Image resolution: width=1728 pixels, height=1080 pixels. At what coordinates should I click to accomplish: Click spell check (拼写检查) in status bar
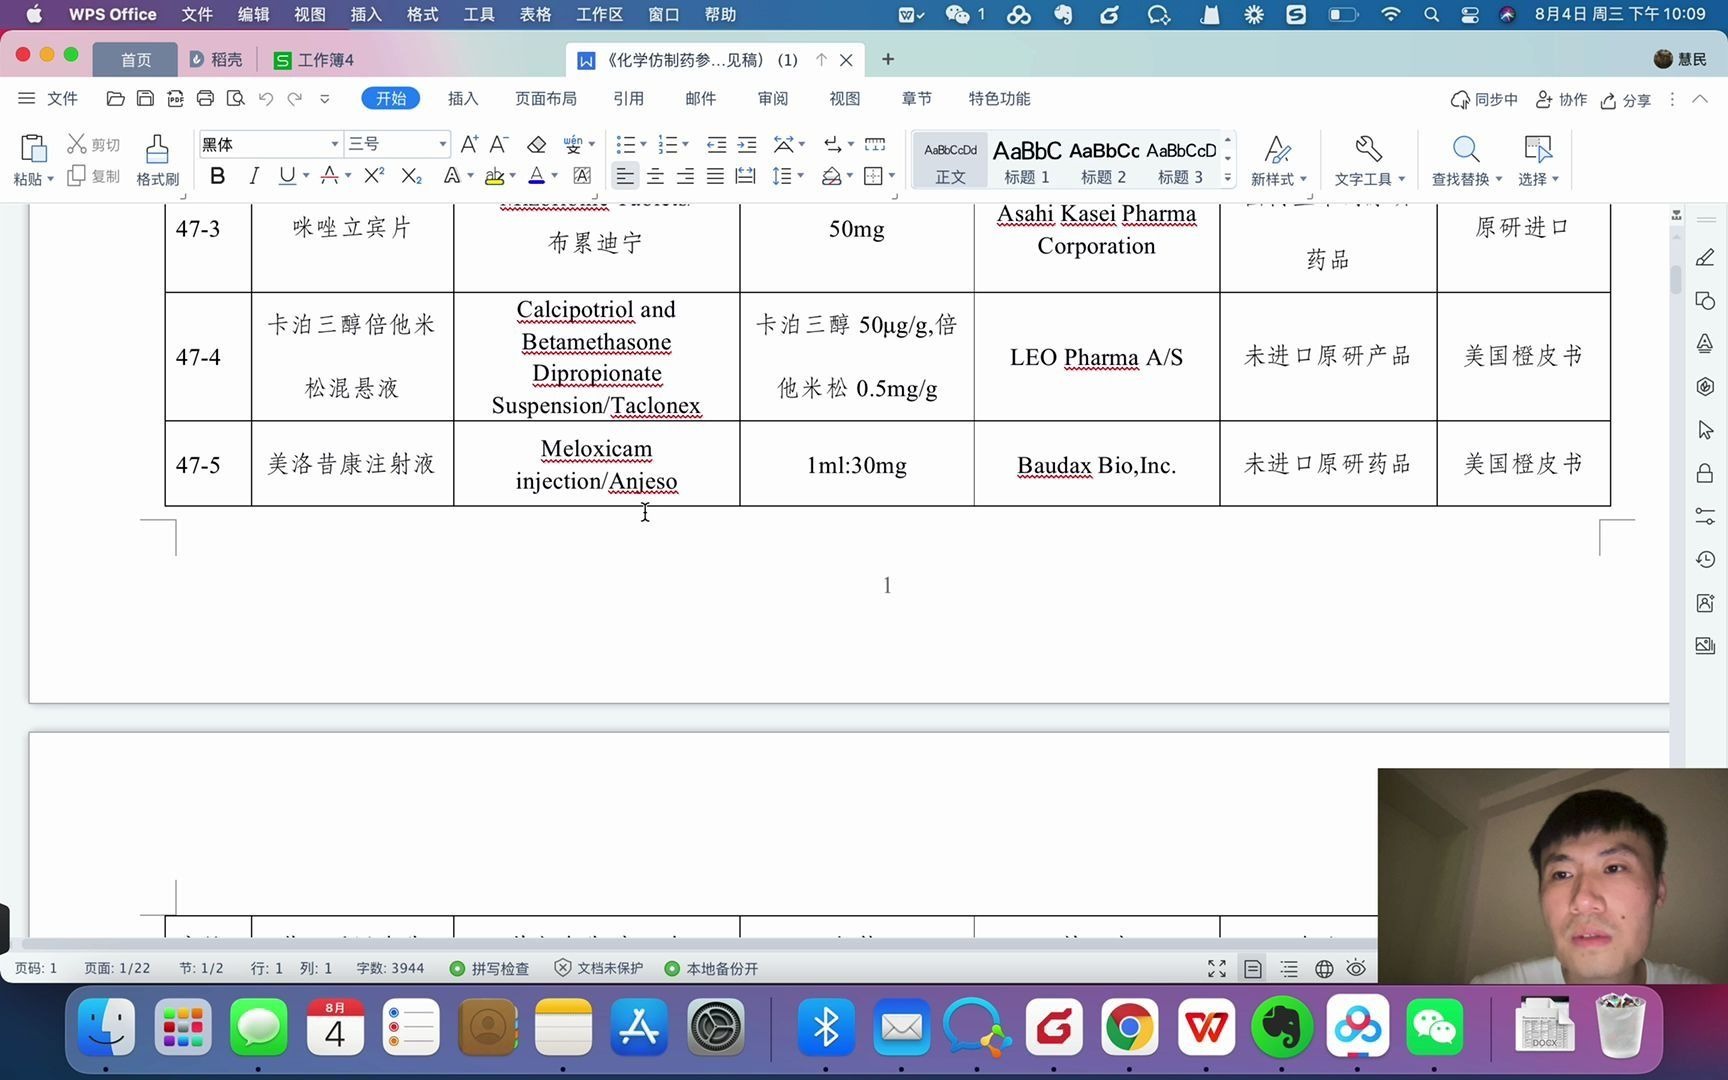coord(489,969)
